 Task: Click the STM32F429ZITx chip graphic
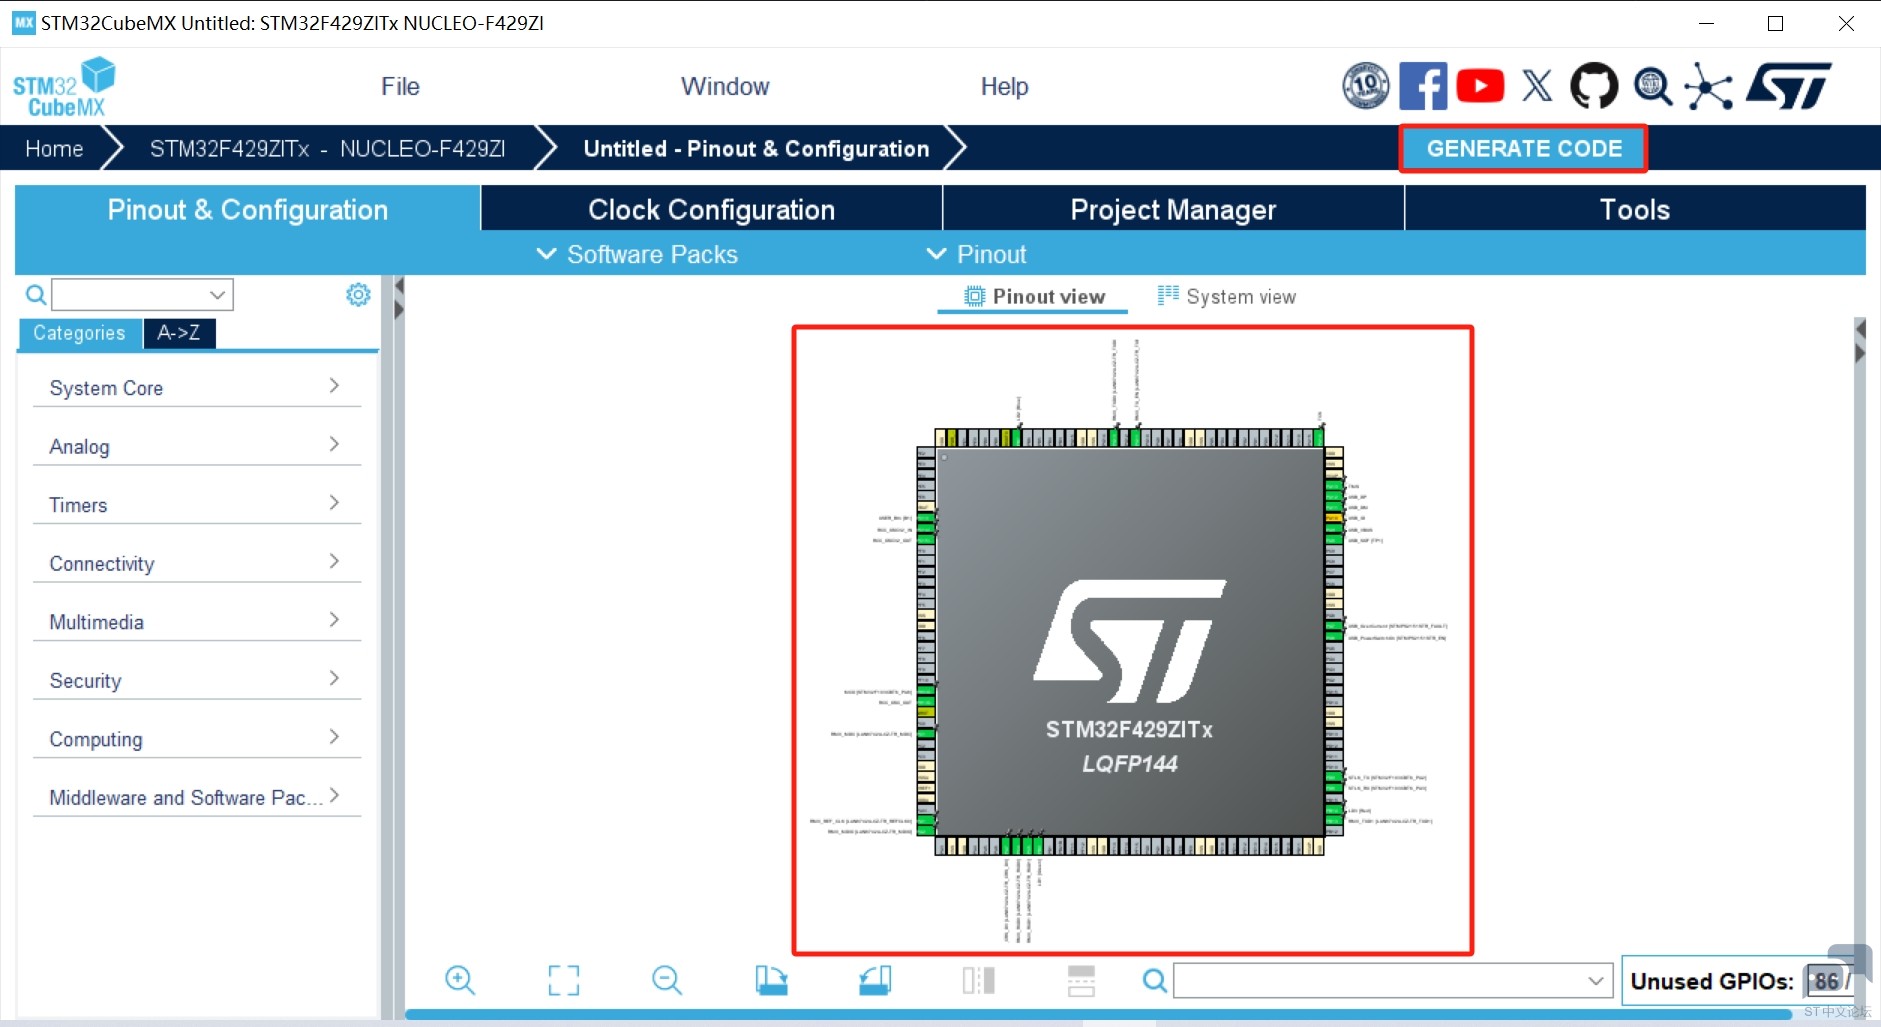(x=1130, y=642)
